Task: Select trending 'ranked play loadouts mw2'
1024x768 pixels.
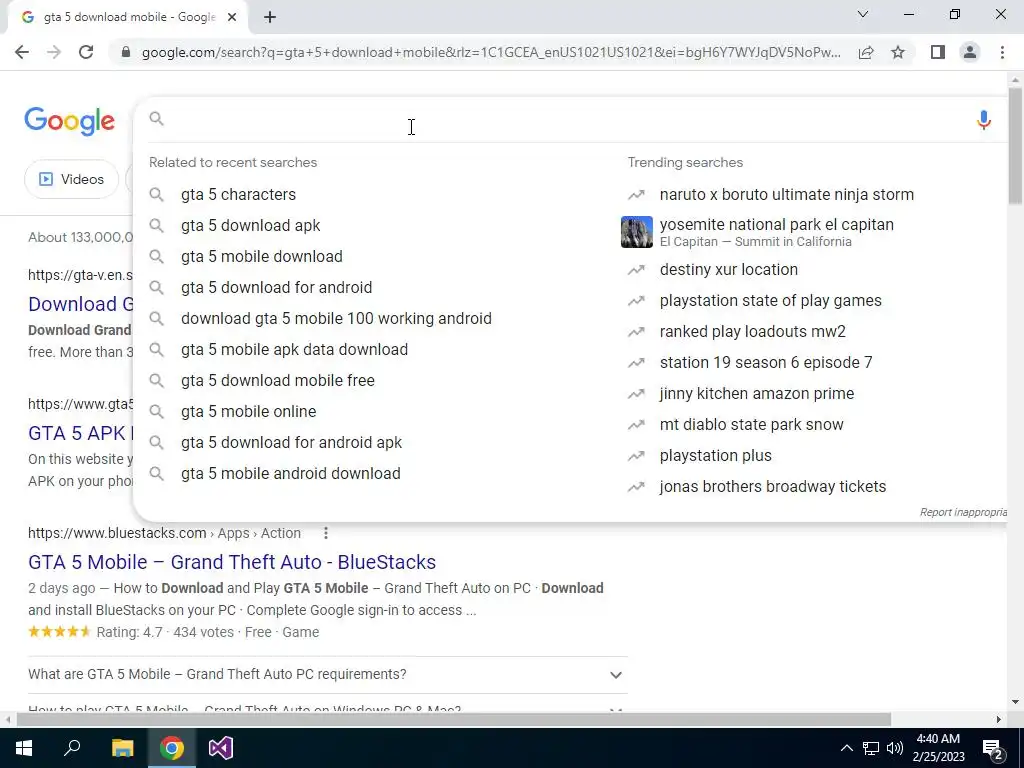Action: tap(752, 332)
